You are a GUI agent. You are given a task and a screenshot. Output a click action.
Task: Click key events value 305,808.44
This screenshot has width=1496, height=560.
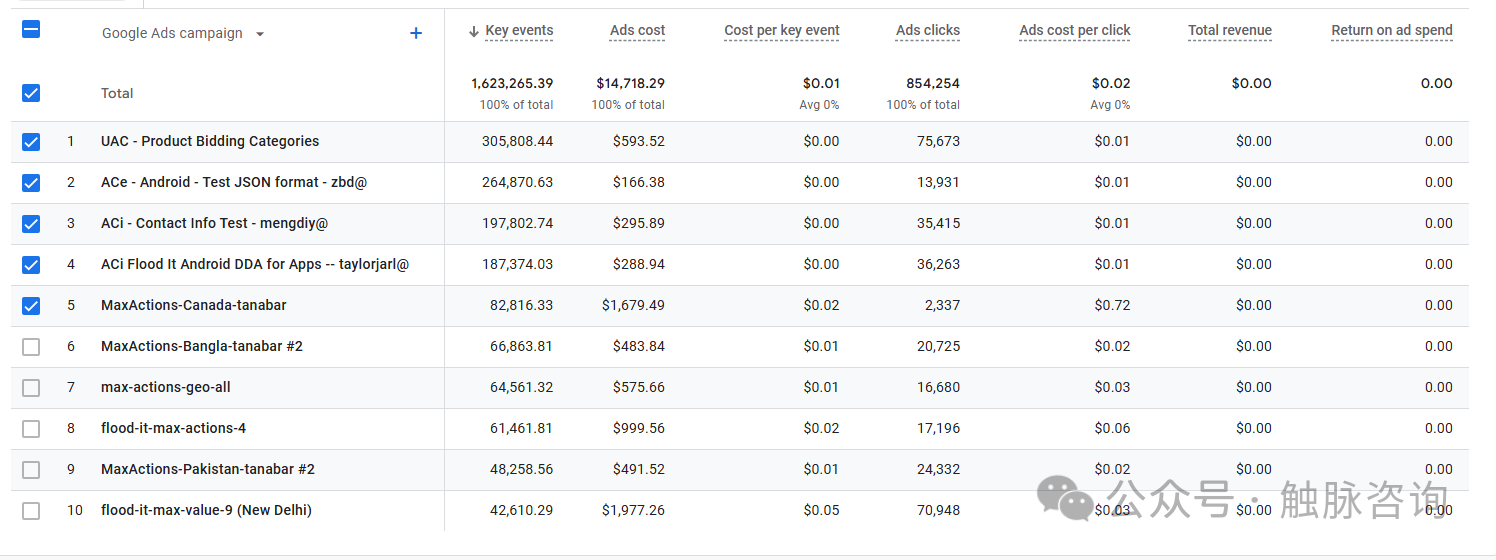517,141
